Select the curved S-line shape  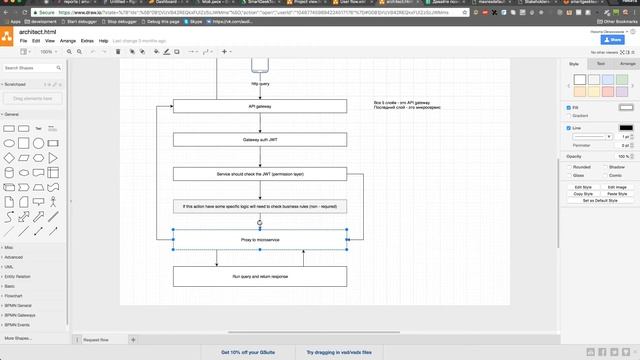pos(9,216)
